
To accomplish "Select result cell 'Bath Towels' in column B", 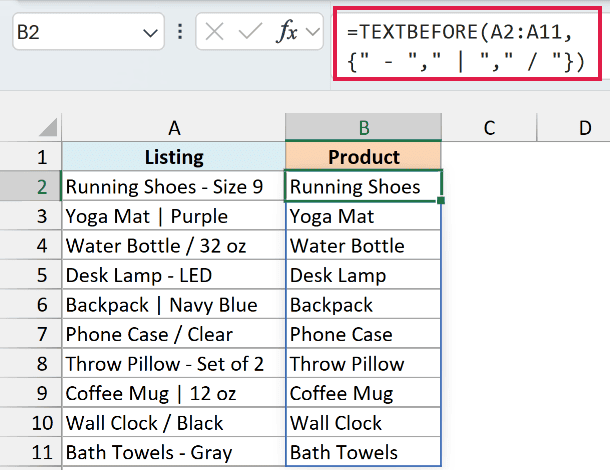I will (363, 452).
